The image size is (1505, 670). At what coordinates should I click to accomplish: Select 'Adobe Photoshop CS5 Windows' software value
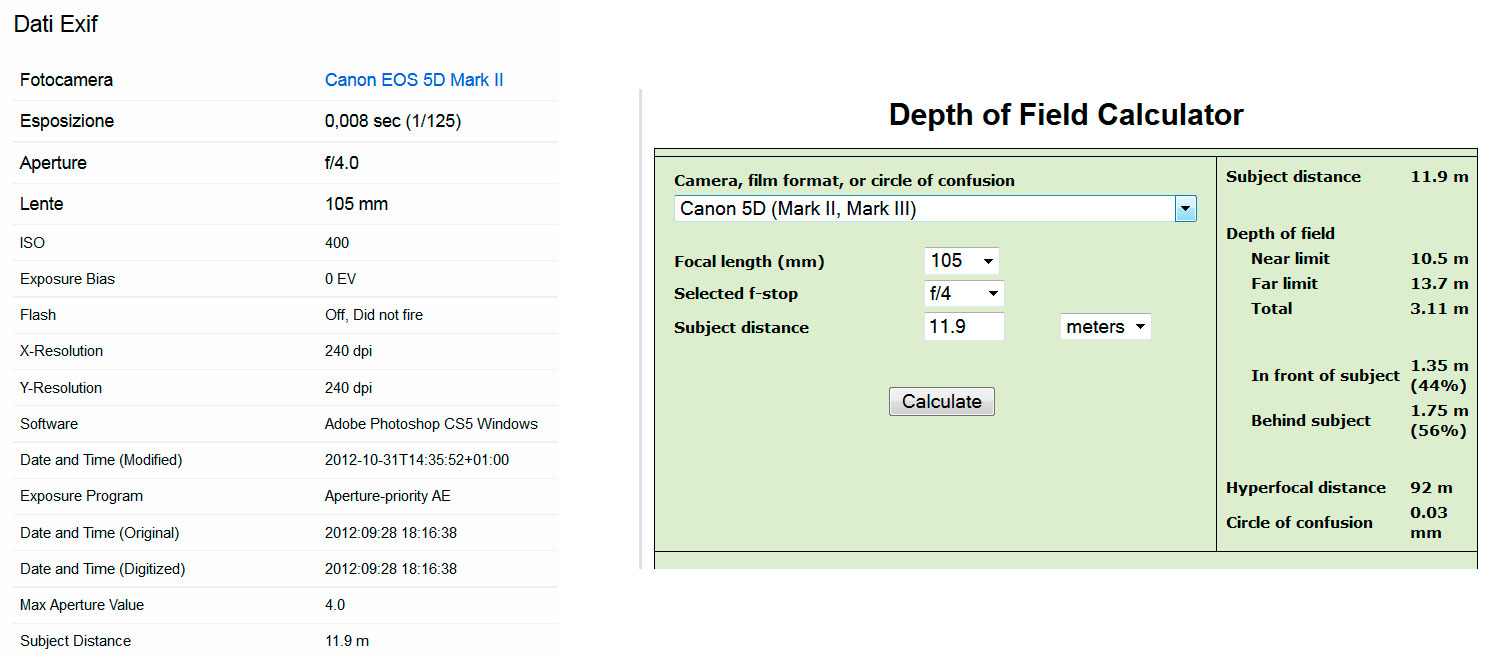(431, 424)
